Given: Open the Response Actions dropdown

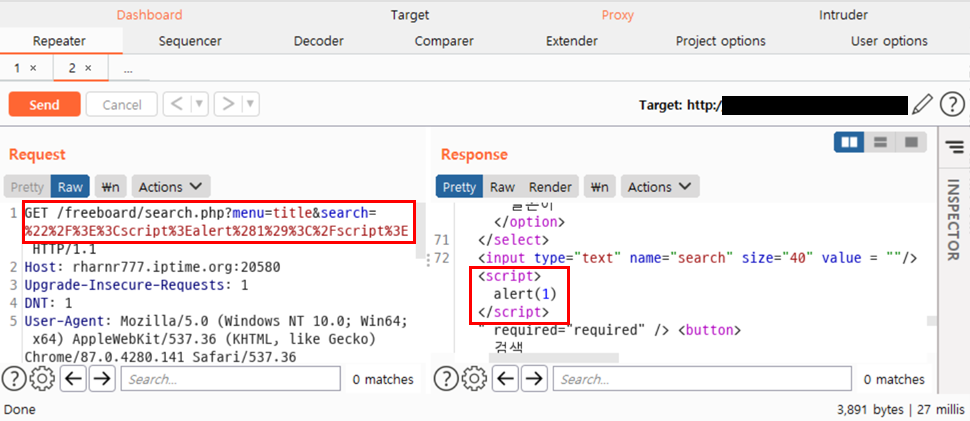Looking at the screenshot, I should 659,187.
